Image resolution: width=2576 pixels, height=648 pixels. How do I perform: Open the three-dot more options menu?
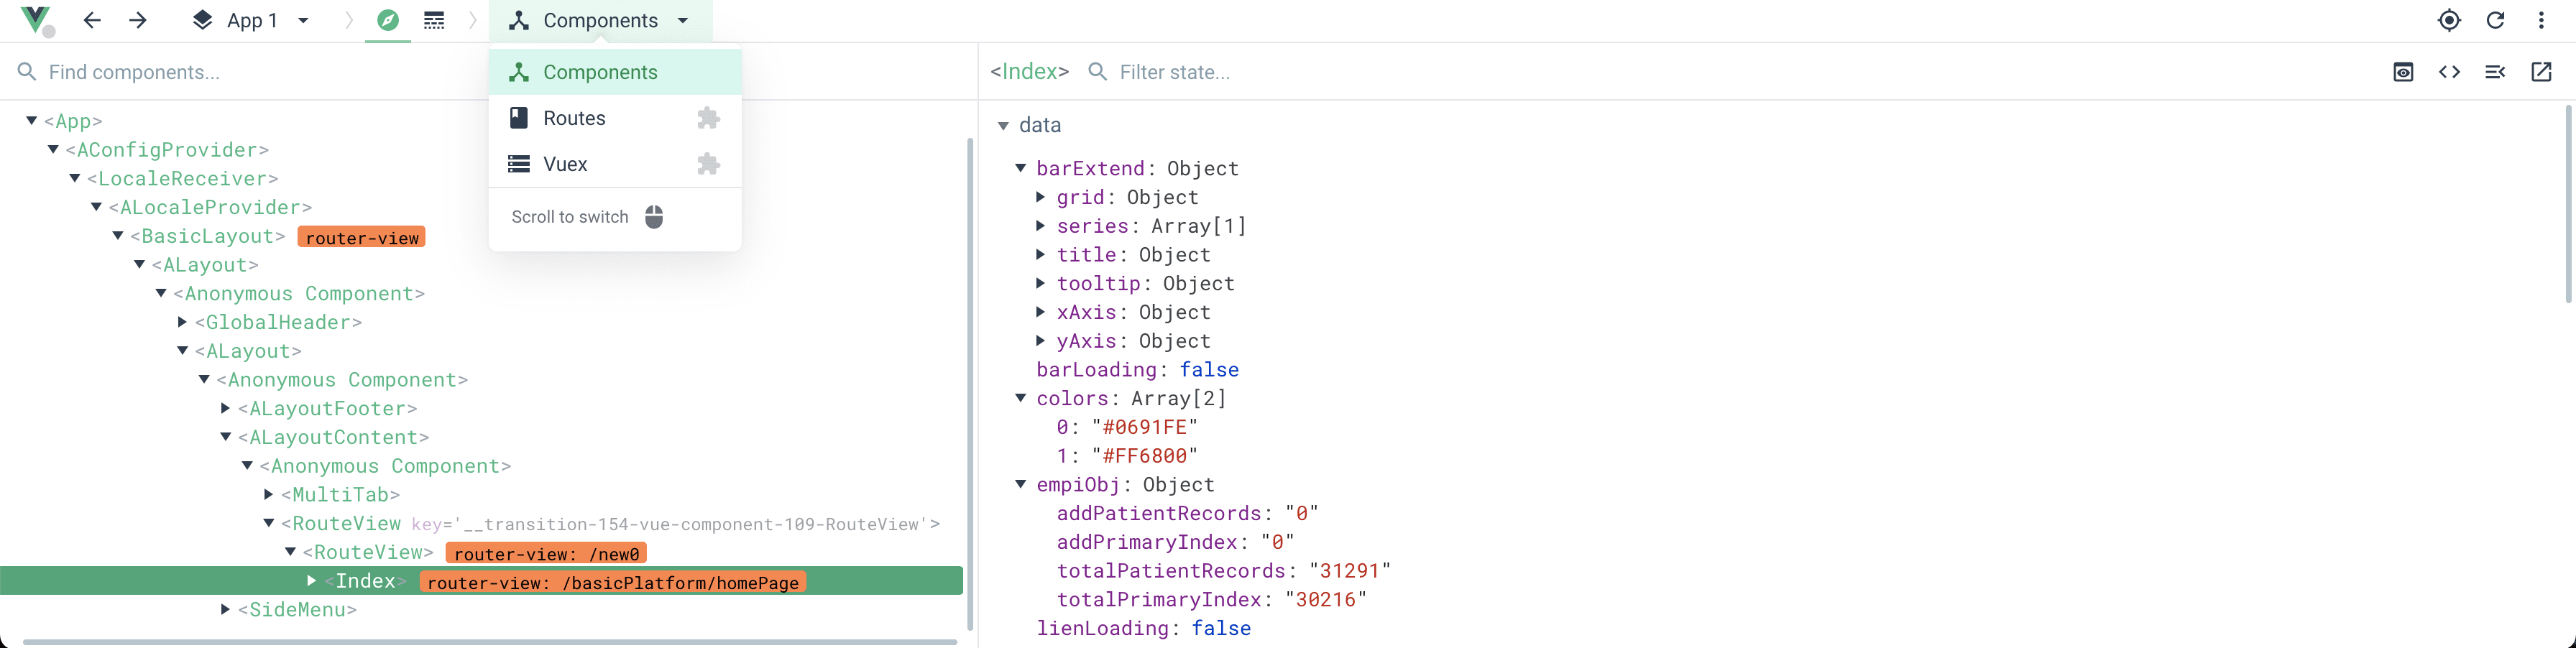click(2541, 20)
